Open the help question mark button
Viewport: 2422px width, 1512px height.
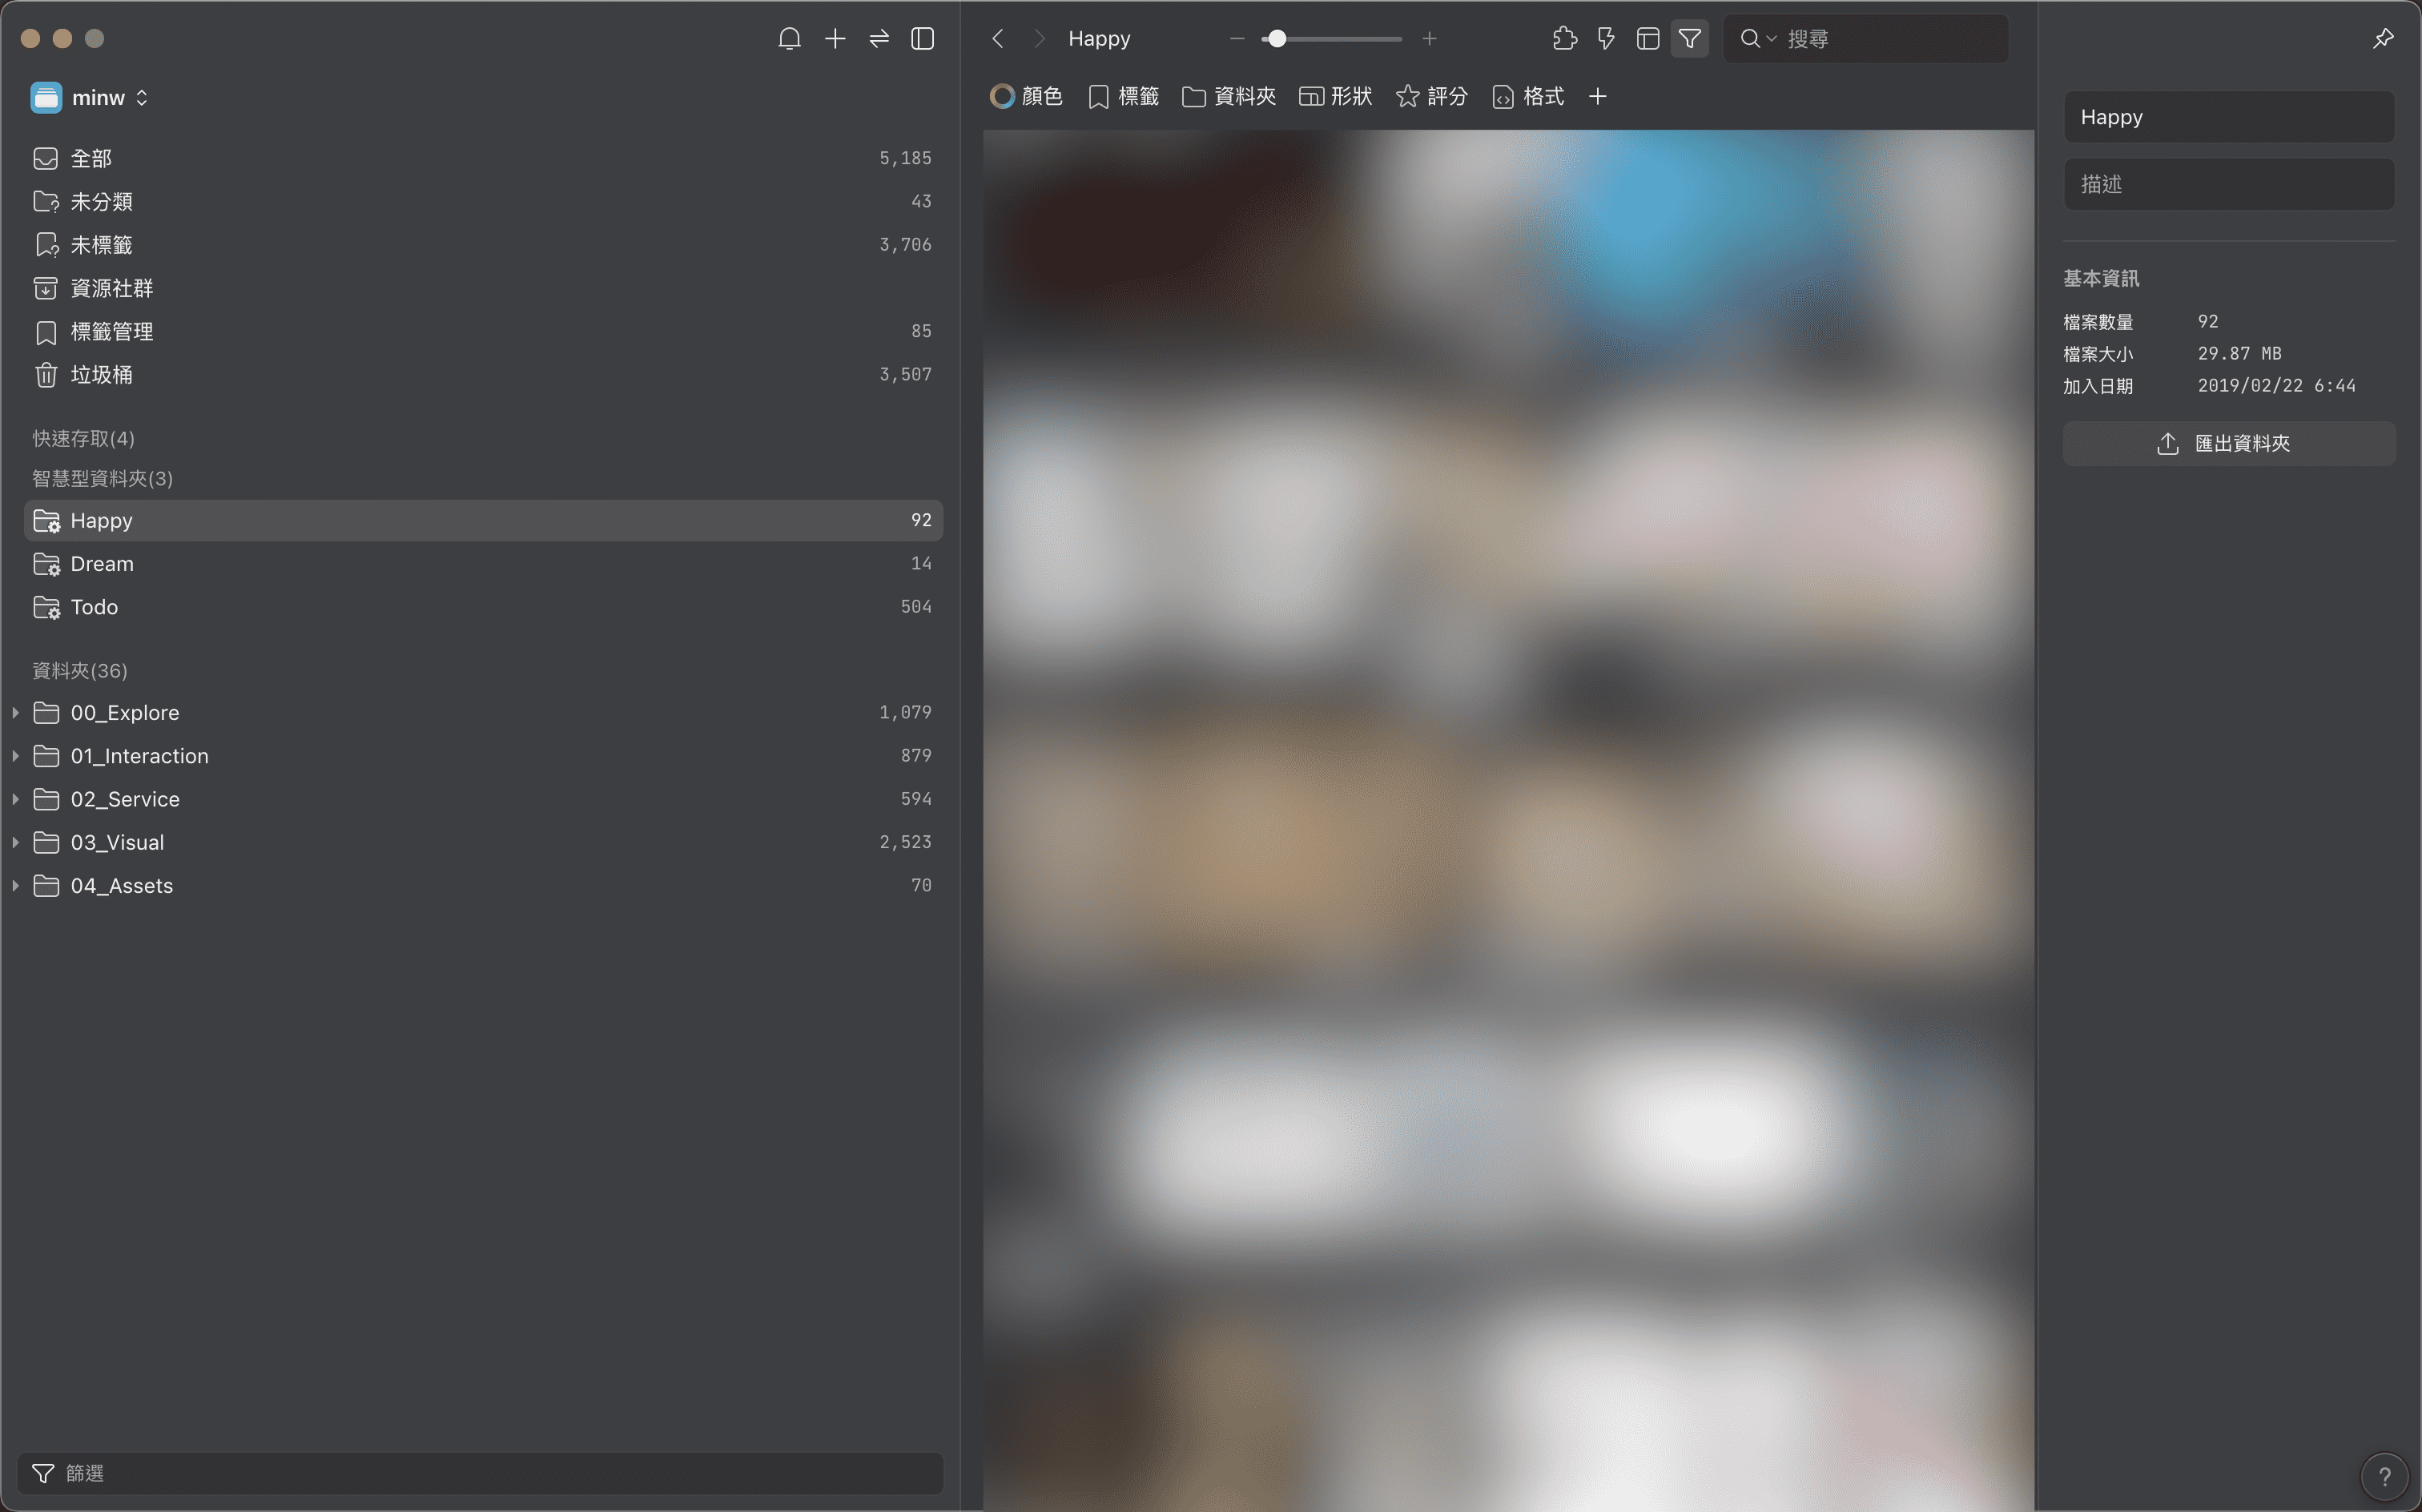2384,1476
